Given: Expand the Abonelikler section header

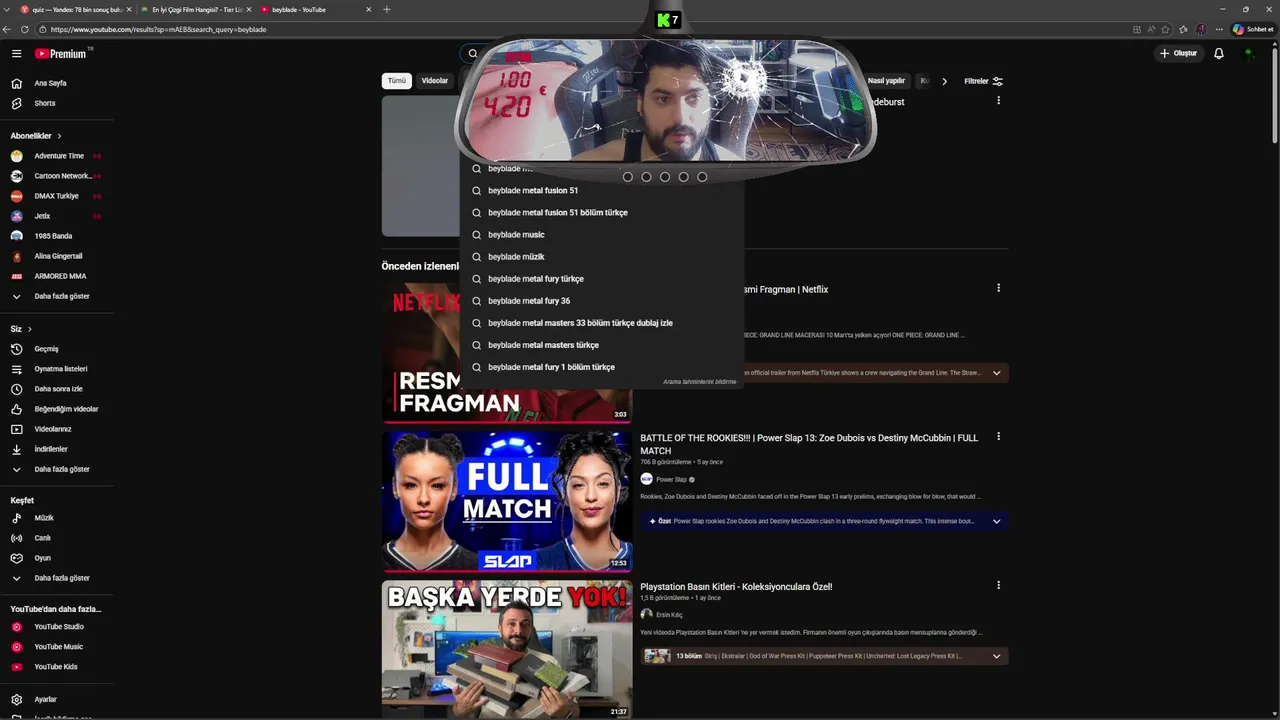Looking at the screenshot, I should coord(36,136).
